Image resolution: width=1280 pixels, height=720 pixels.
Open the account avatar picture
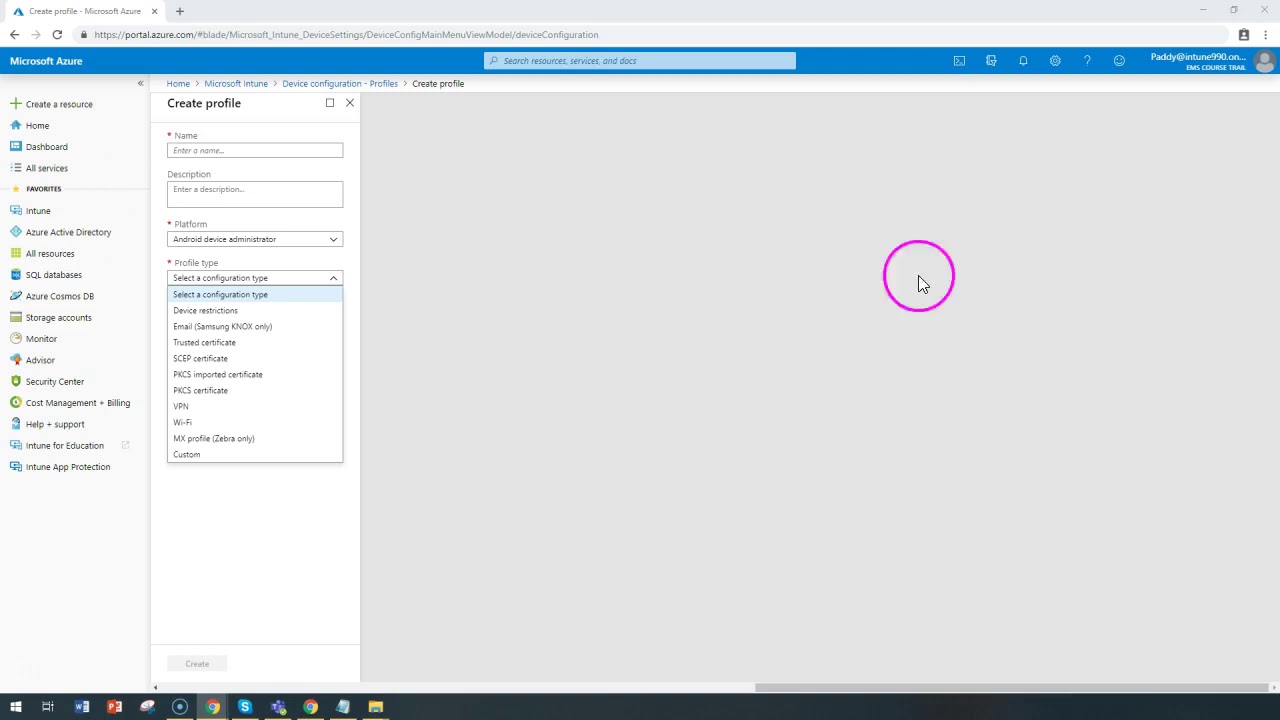(1264, 61)
